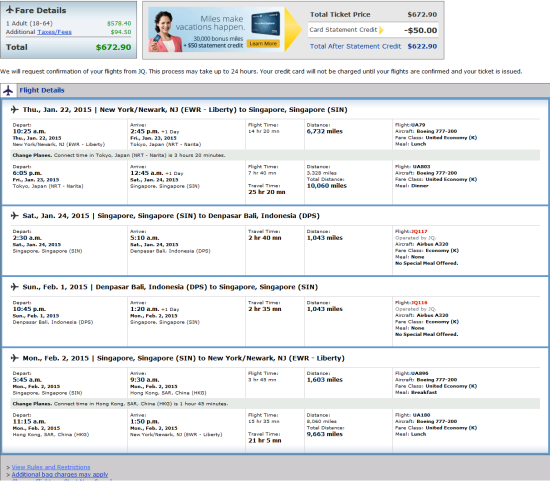Click the 10,060 miles total distance
The height and width of the screenshot is (481, 550).
coord(327,186)
